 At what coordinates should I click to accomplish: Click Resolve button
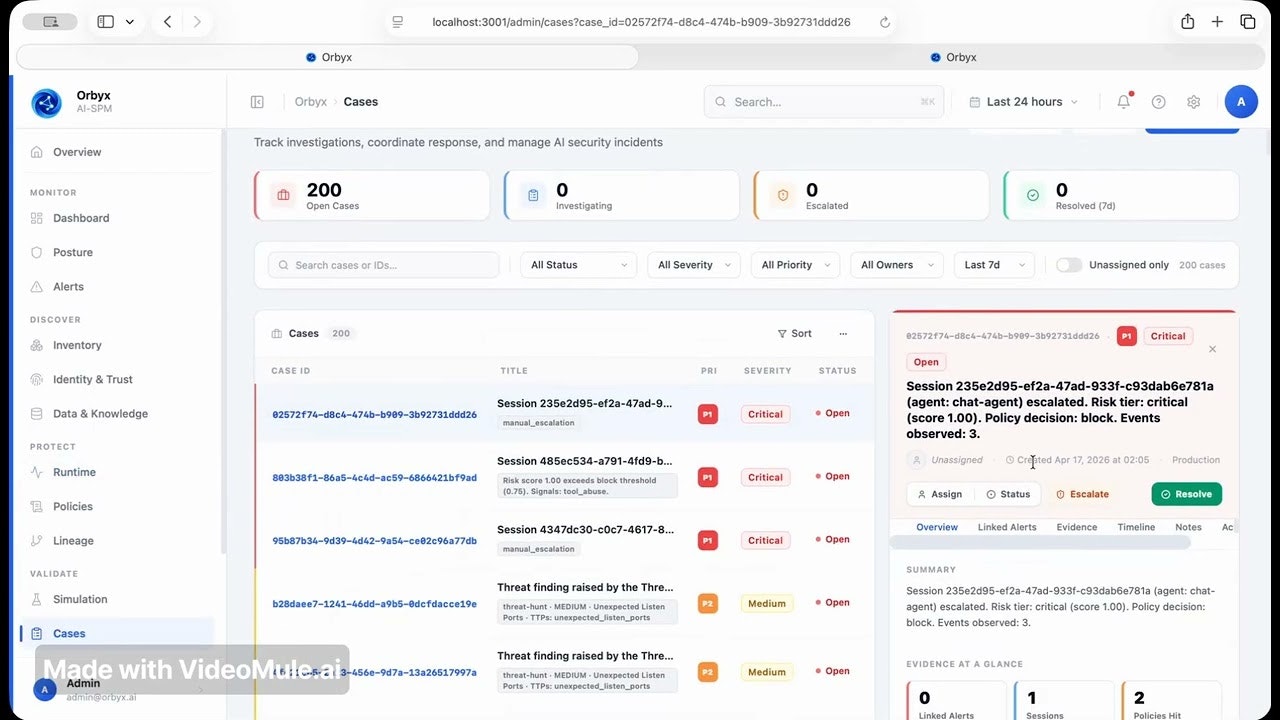(x=1187, y=494)
